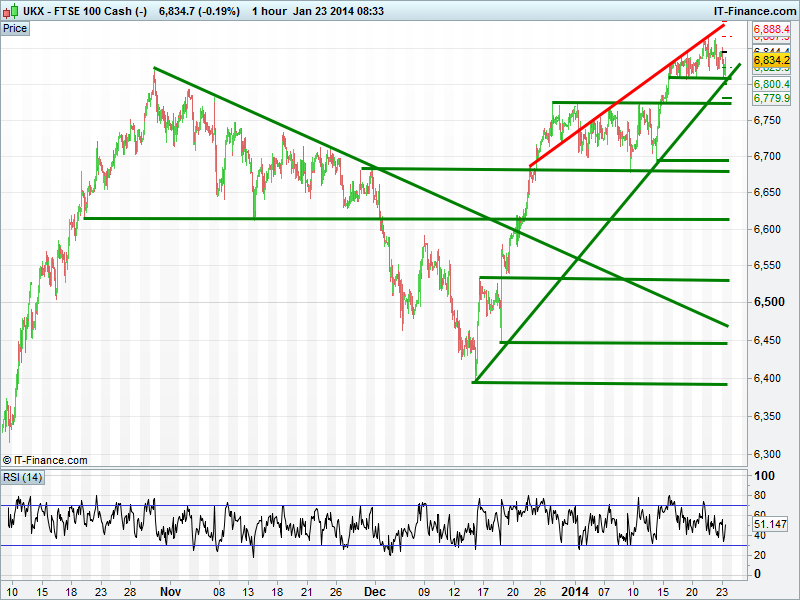
Task: Click the 'Jan 23 2014 08:33' timestamp
Action: click(338, 11)
